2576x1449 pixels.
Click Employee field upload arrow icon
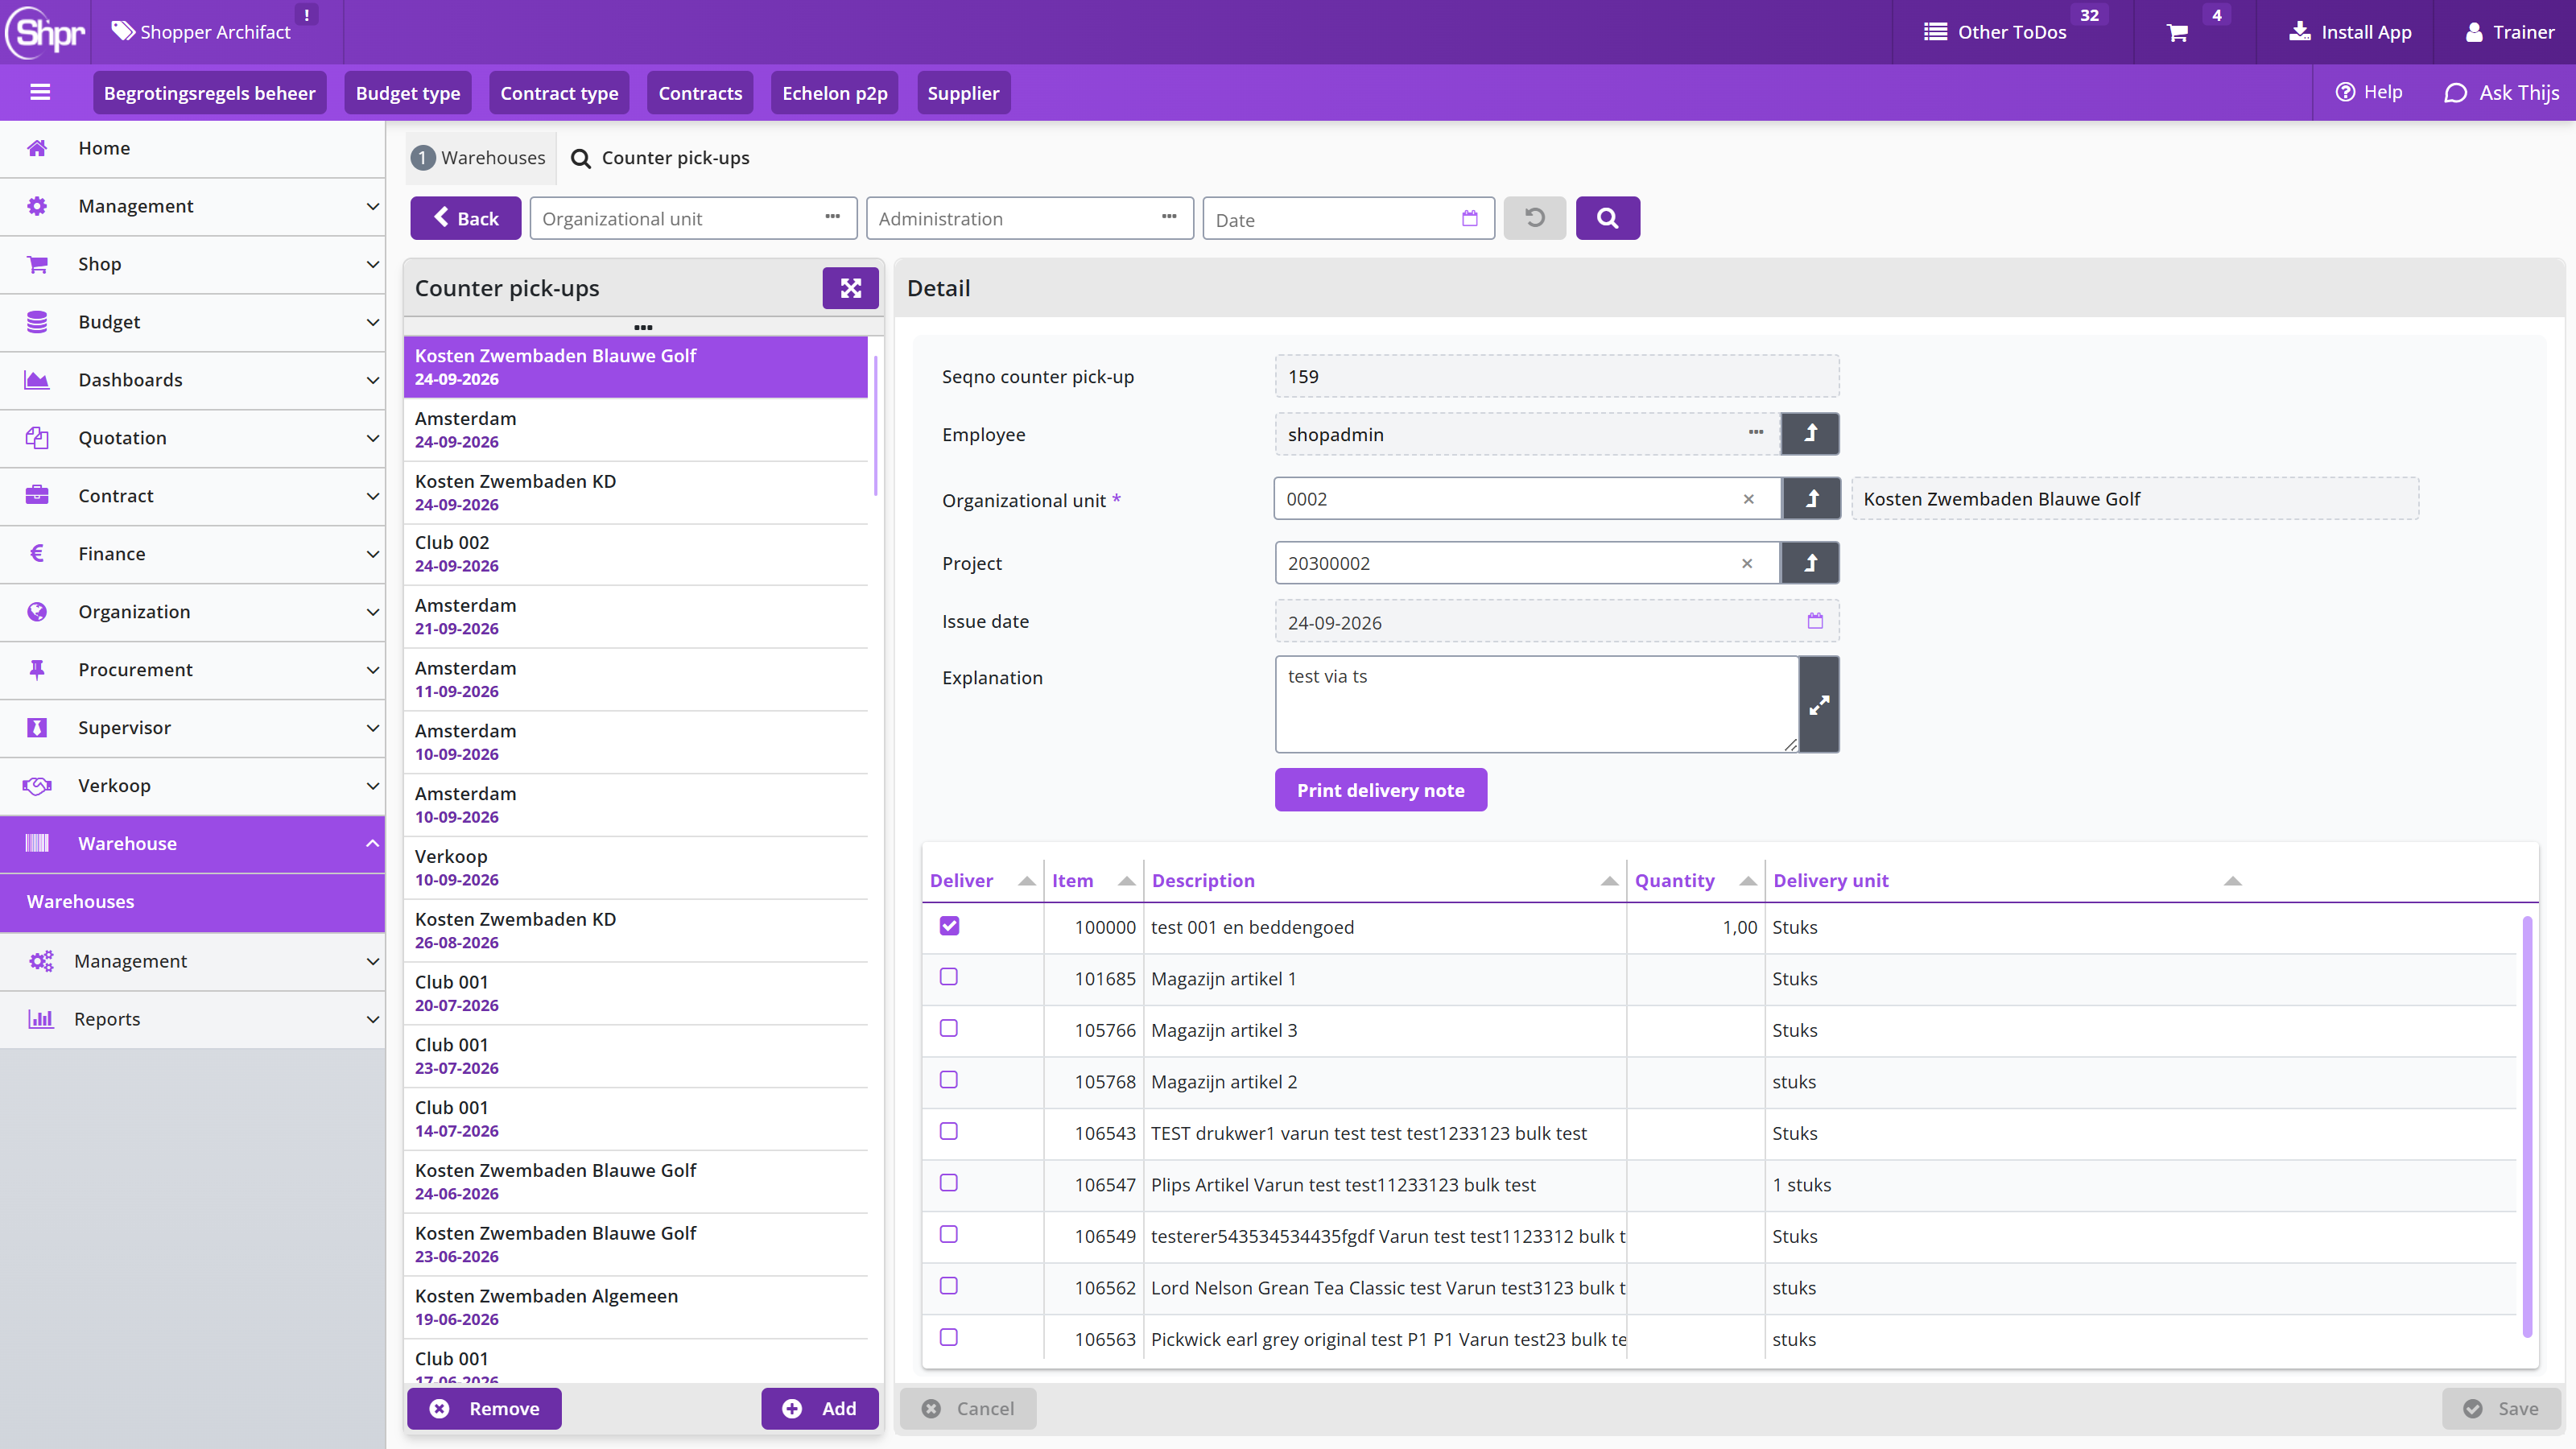click(1810, 434)
